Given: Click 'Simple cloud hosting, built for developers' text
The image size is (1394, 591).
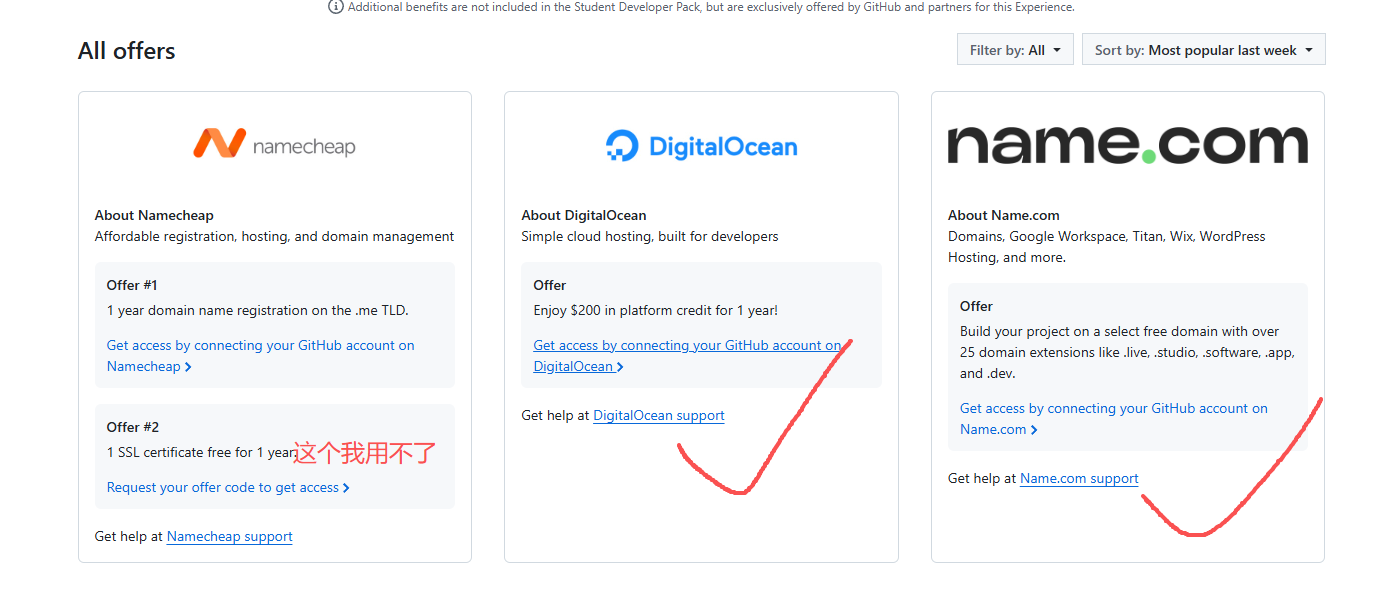Looking at the screenshot, I should [x=650, y=237].
